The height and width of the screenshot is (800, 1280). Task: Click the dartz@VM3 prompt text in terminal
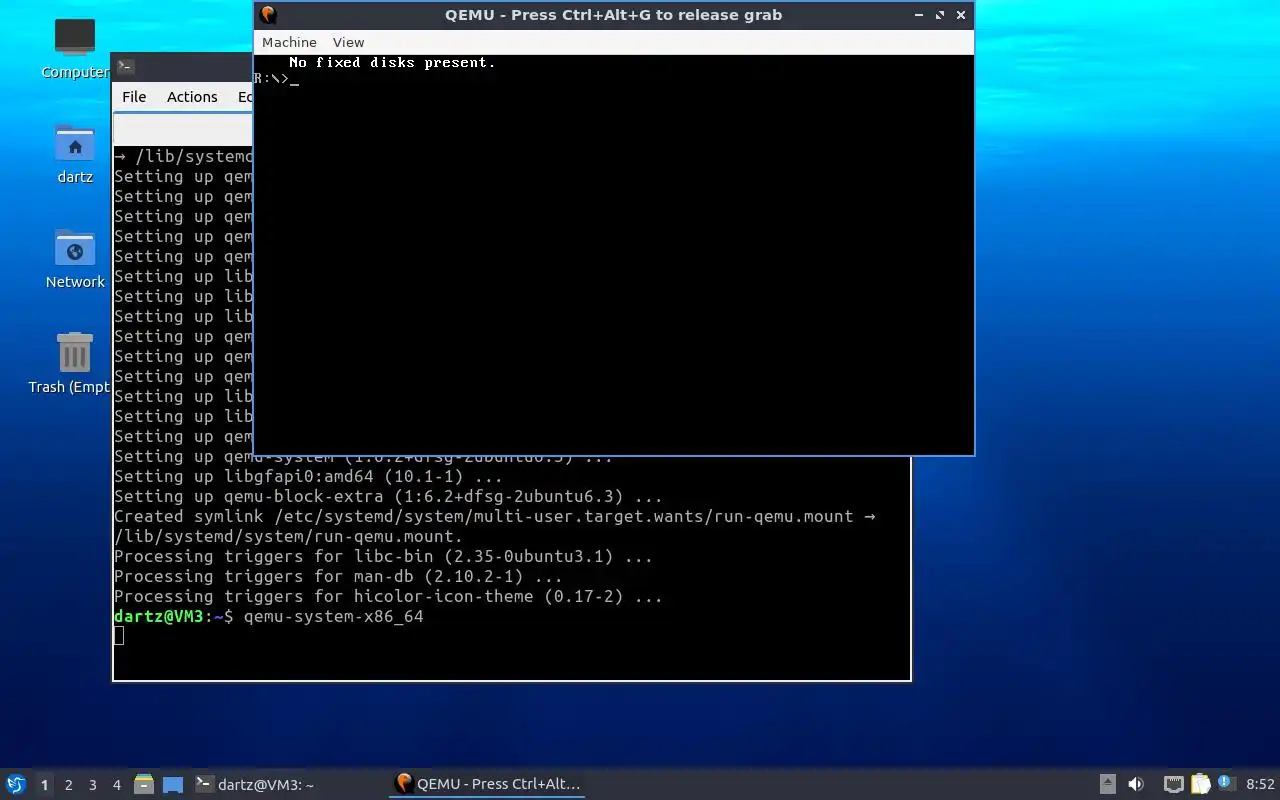[173, 617]
